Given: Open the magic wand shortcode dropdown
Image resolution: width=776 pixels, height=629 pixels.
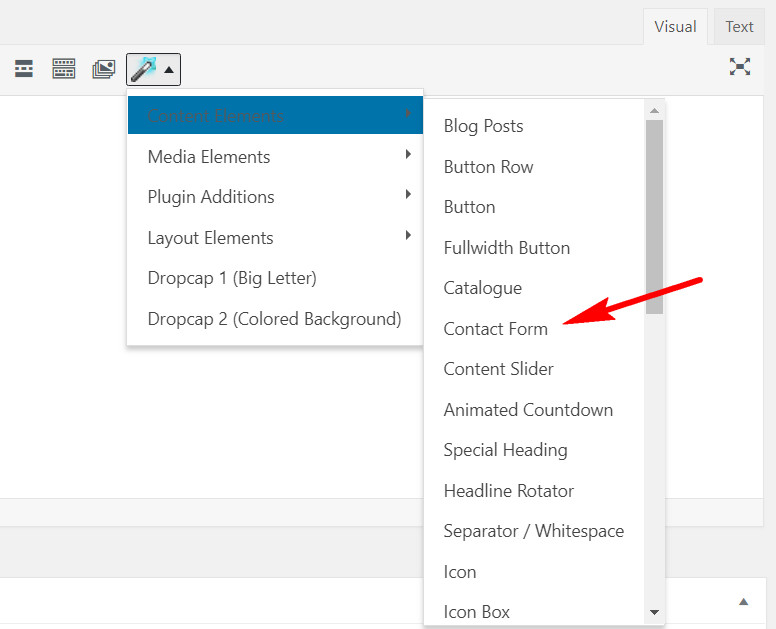Looking at the screenshot, I should point(153,69).
